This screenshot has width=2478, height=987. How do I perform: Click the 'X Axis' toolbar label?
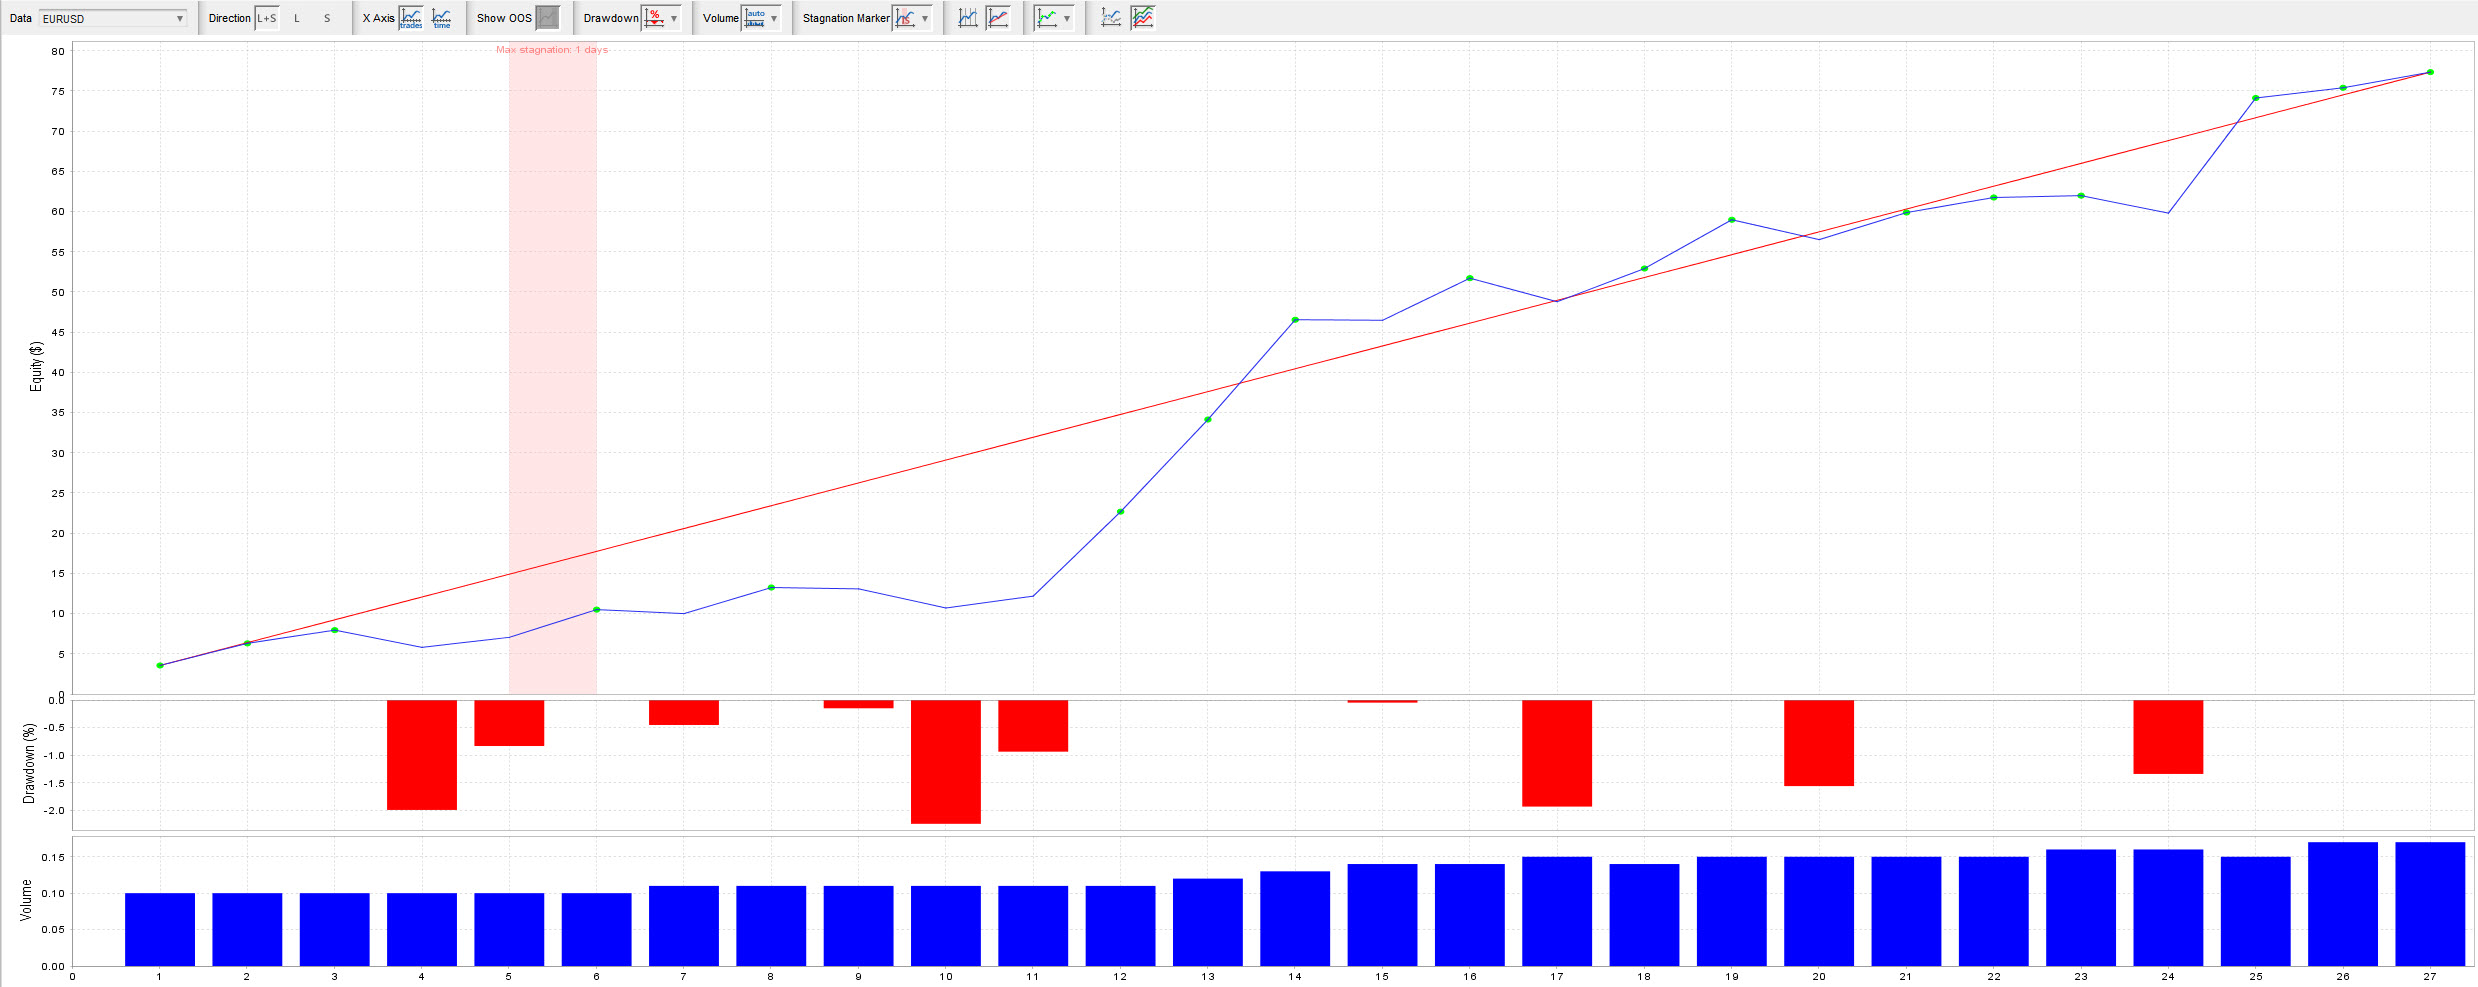click(x=378, y=18)
